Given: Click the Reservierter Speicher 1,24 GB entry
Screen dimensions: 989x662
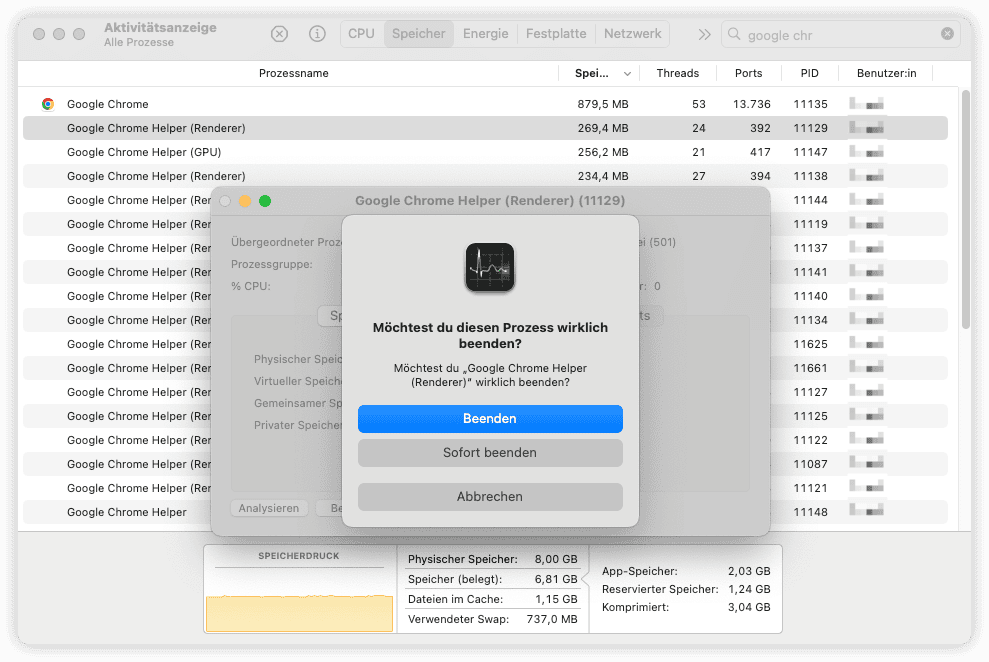Looking at the screenshot, I should (x=686, y=589).
